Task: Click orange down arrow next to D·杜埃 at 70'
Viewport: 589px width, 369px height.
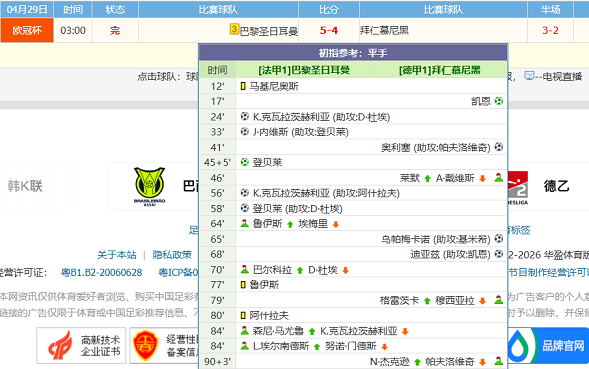Action: click(346, 270)
